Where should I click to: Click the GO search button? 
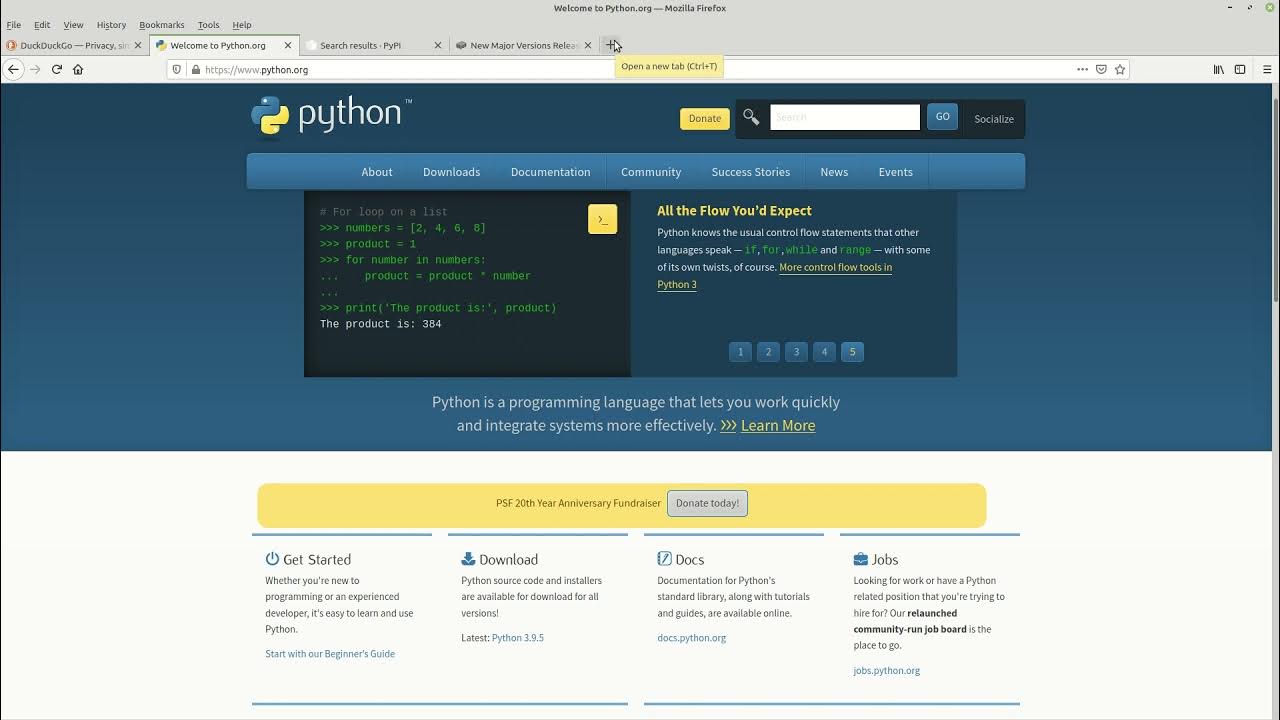(942, 117)
